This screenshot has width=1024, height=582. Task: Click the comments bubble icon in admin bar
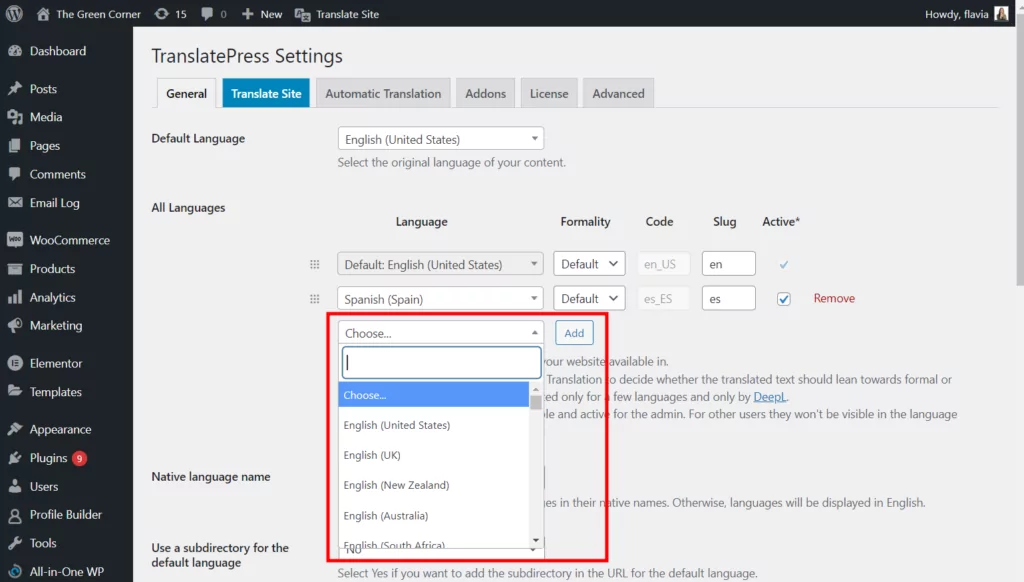[x=207, y=14]
